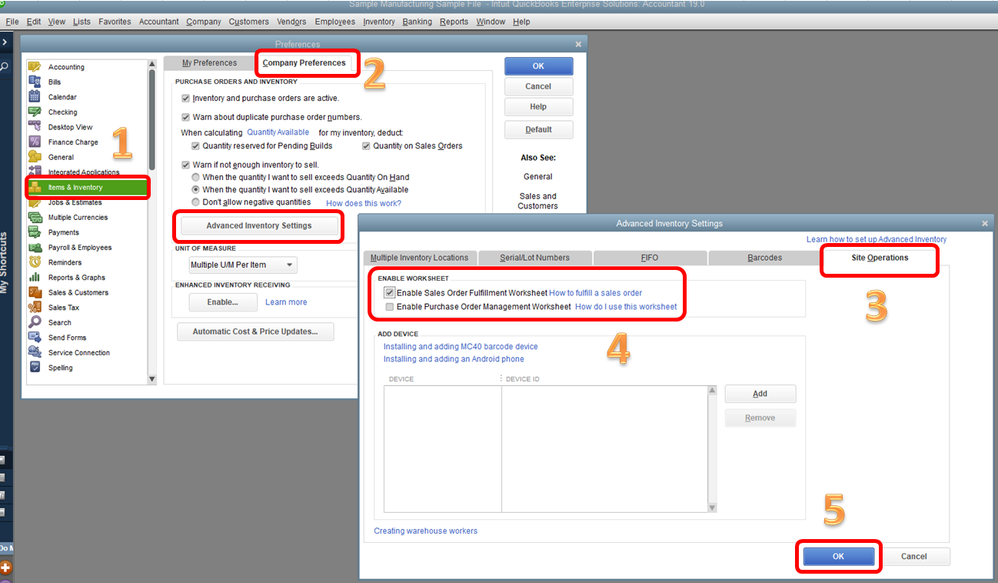This screenshot has height=583, width=998.
Task: Click Default button in Preferences
Action: pos(538,129)
